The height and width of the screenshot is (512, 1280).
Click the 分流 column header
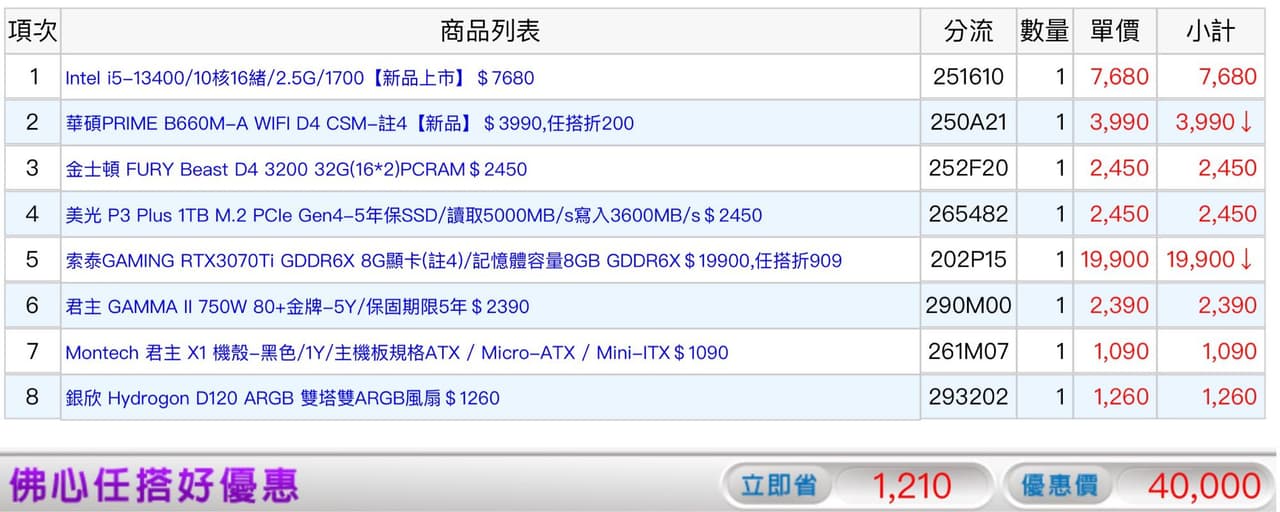968,31
